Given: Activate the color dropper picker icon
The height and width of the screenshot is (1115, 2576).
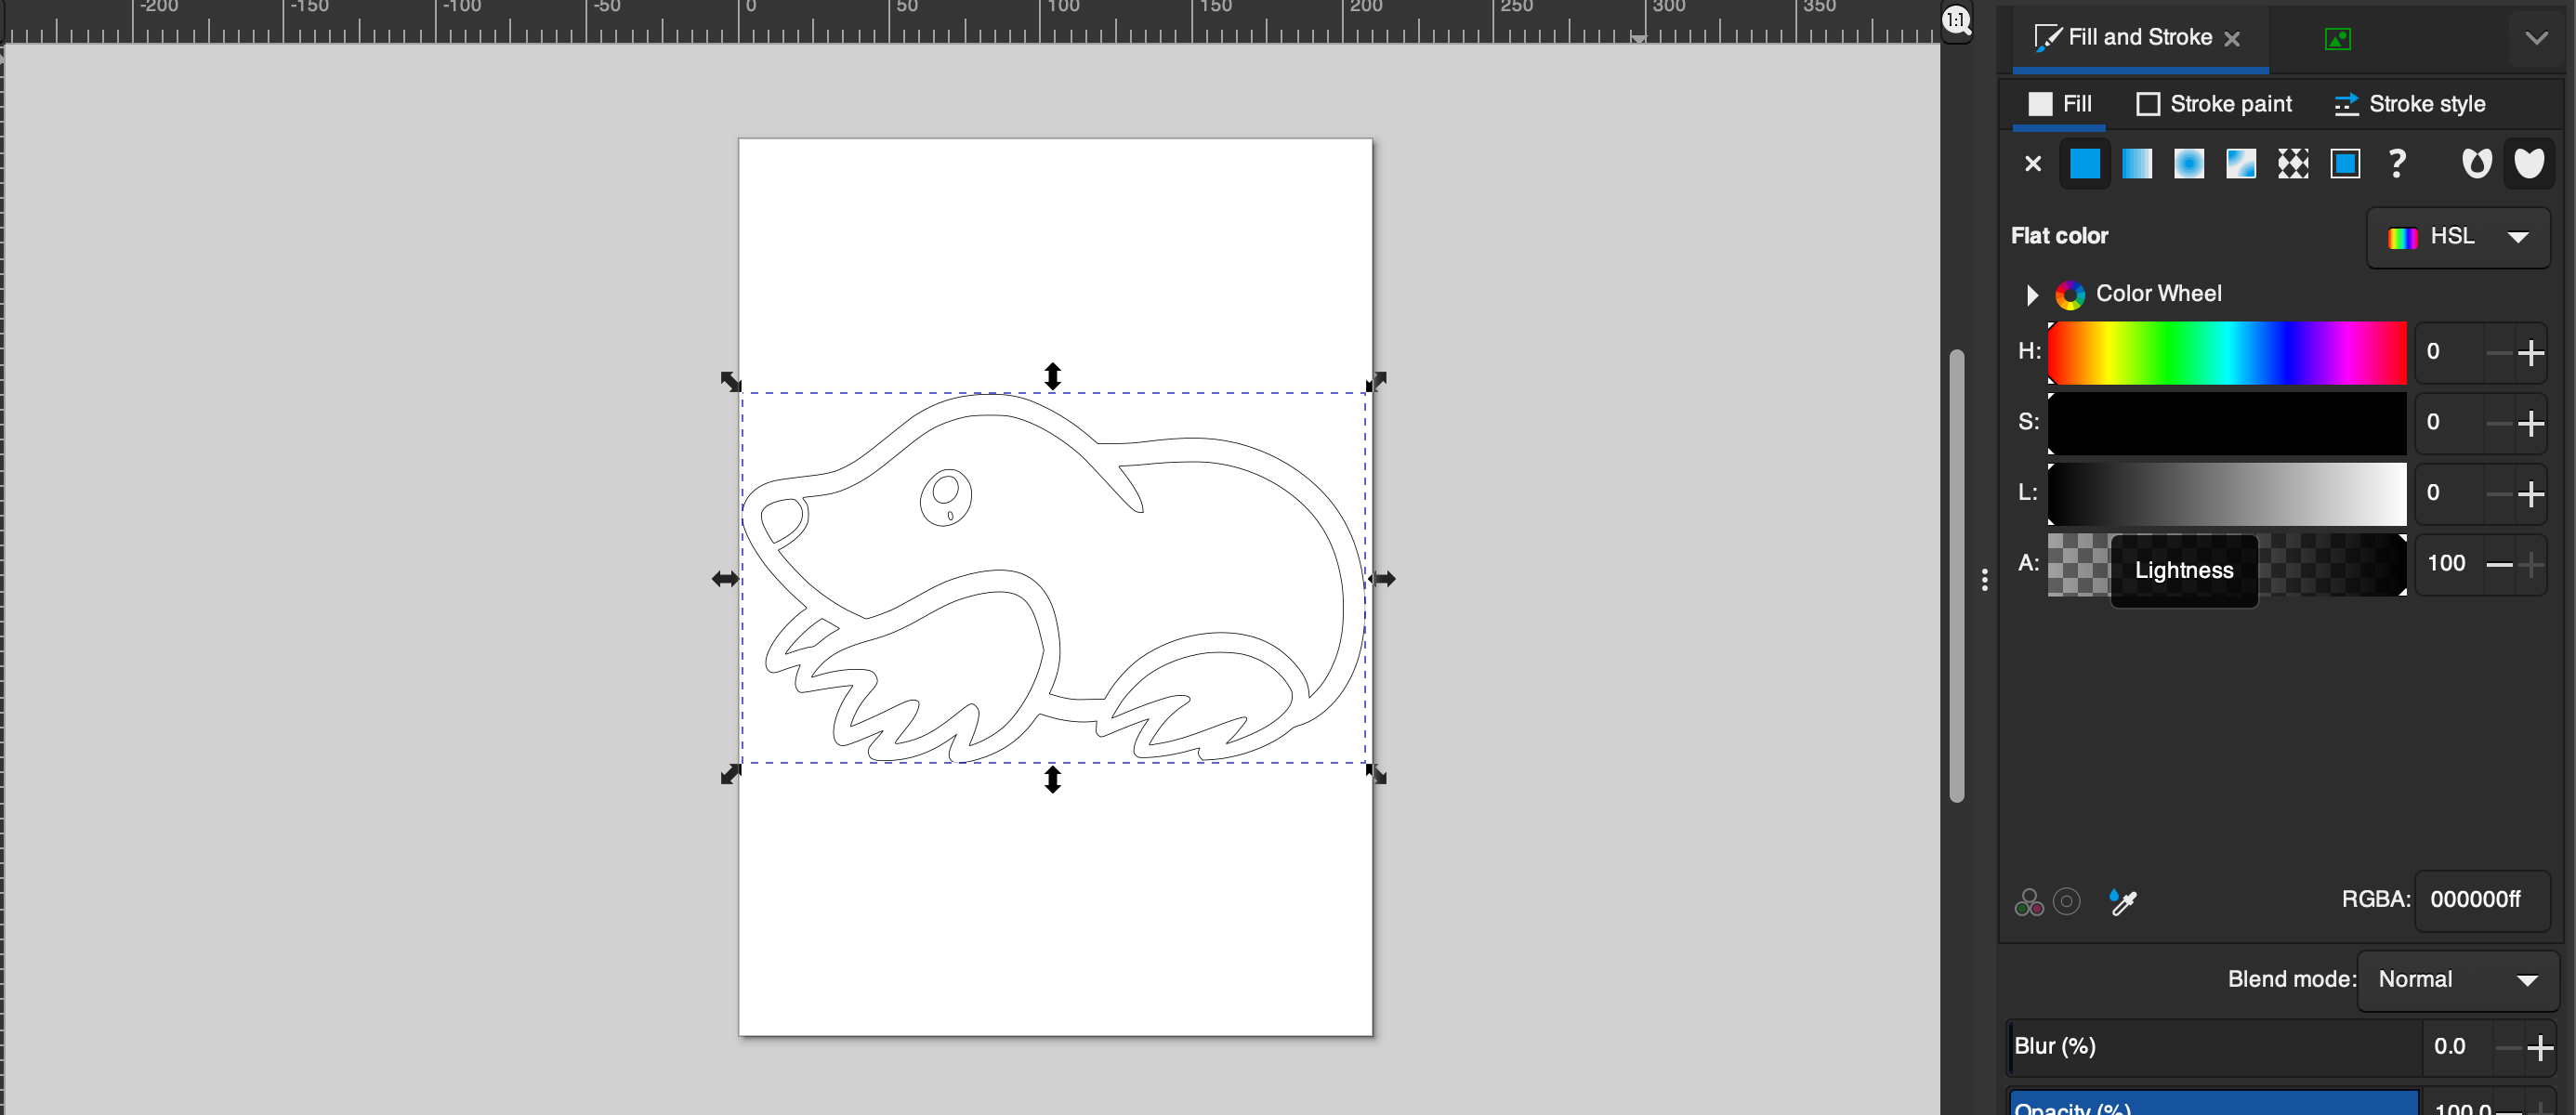Looking at the screenshot, I should point(2122,902).
